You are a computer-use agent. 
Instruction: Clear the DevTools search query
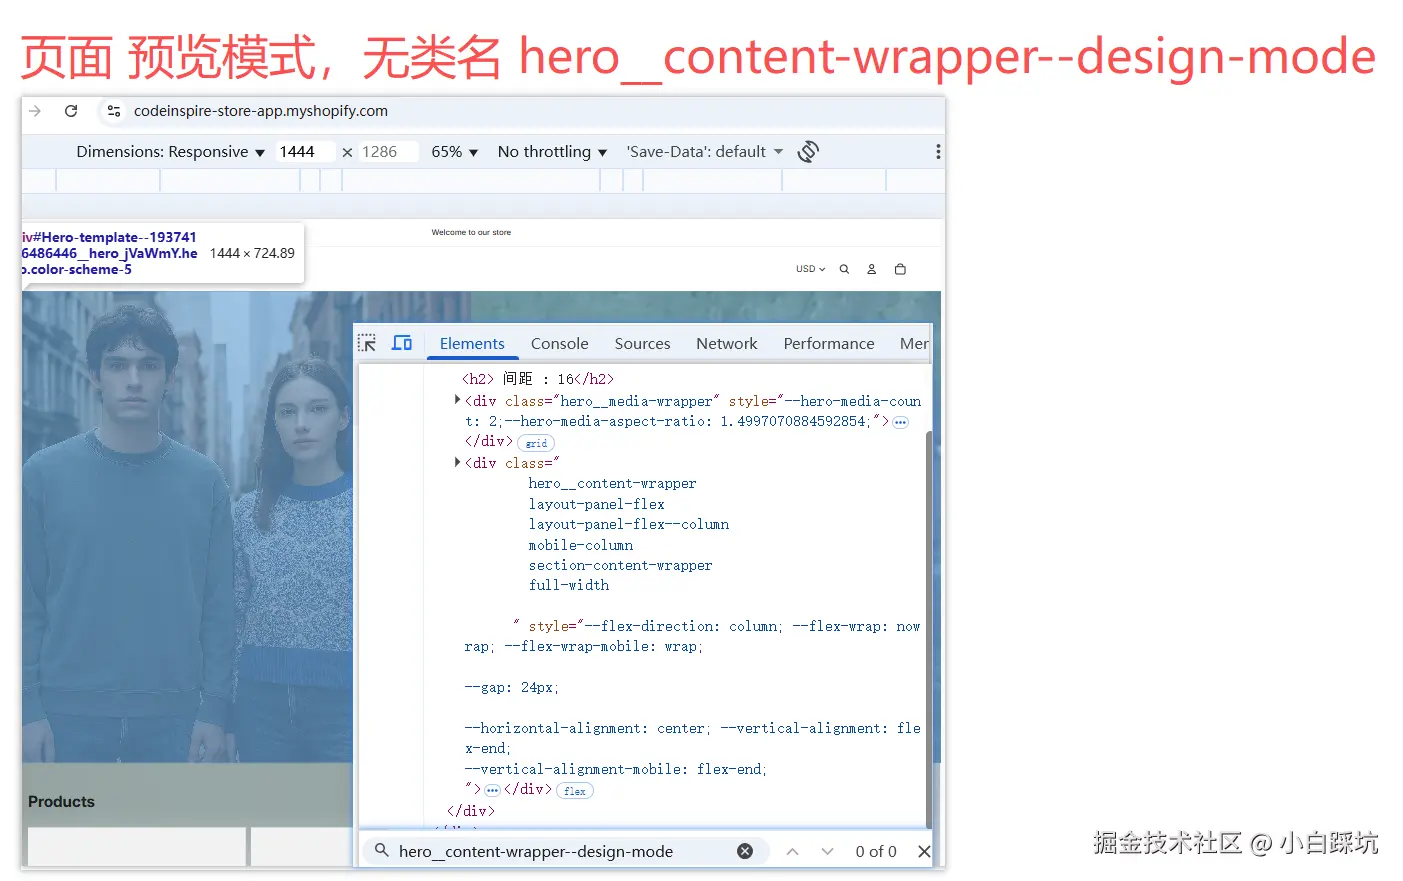(x=745, y=851)
